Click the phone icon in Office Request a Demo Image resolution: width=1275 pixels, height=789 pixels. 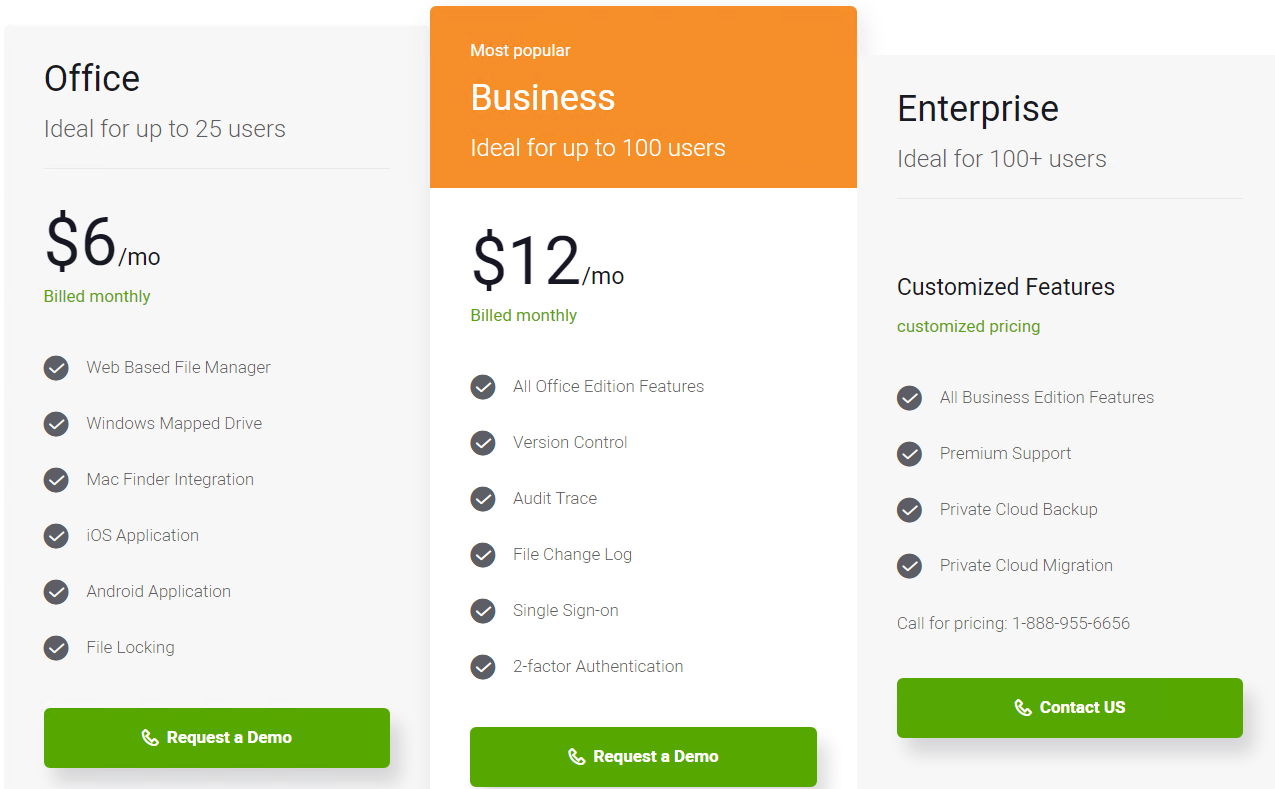point(150,738)
